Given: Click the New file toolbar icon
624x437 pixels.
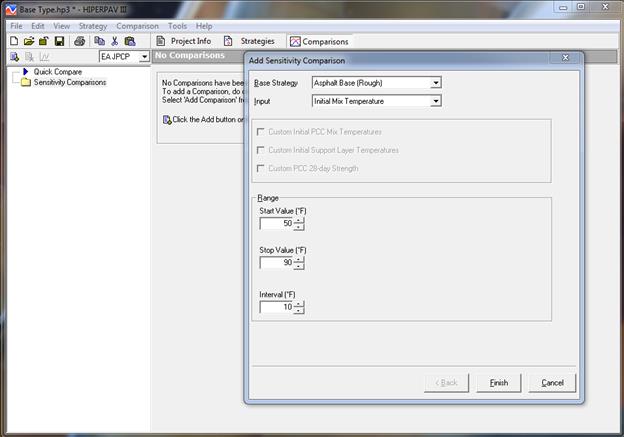Looking at the screenshot, I should tap(13, 41).
